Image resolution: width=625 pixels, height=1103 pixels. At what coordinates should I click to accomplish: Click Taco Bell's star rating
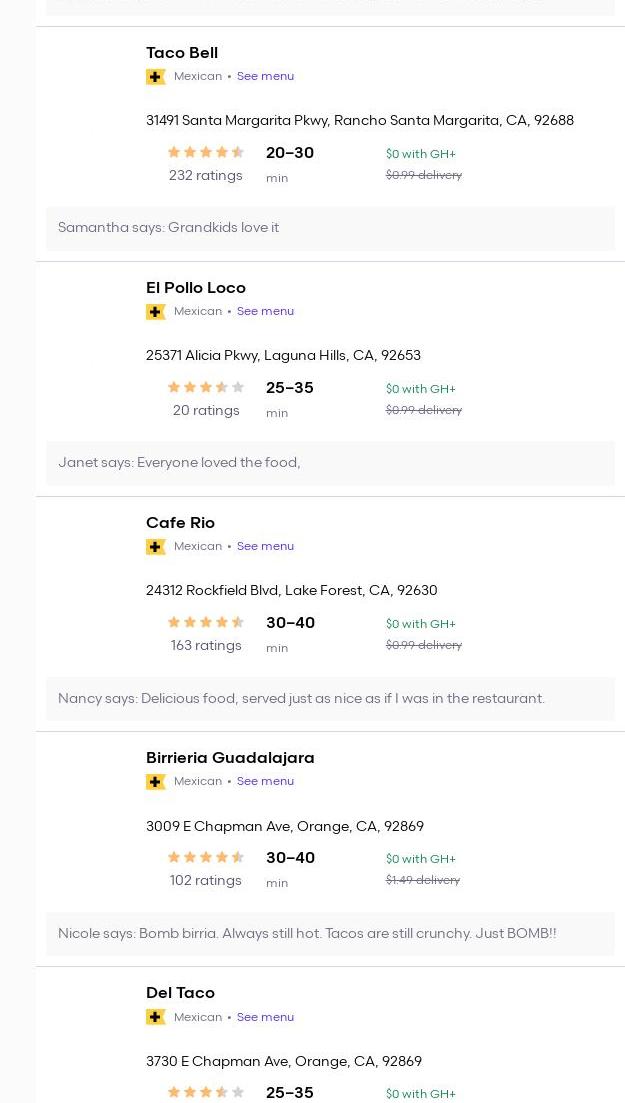tap(205, 153)
